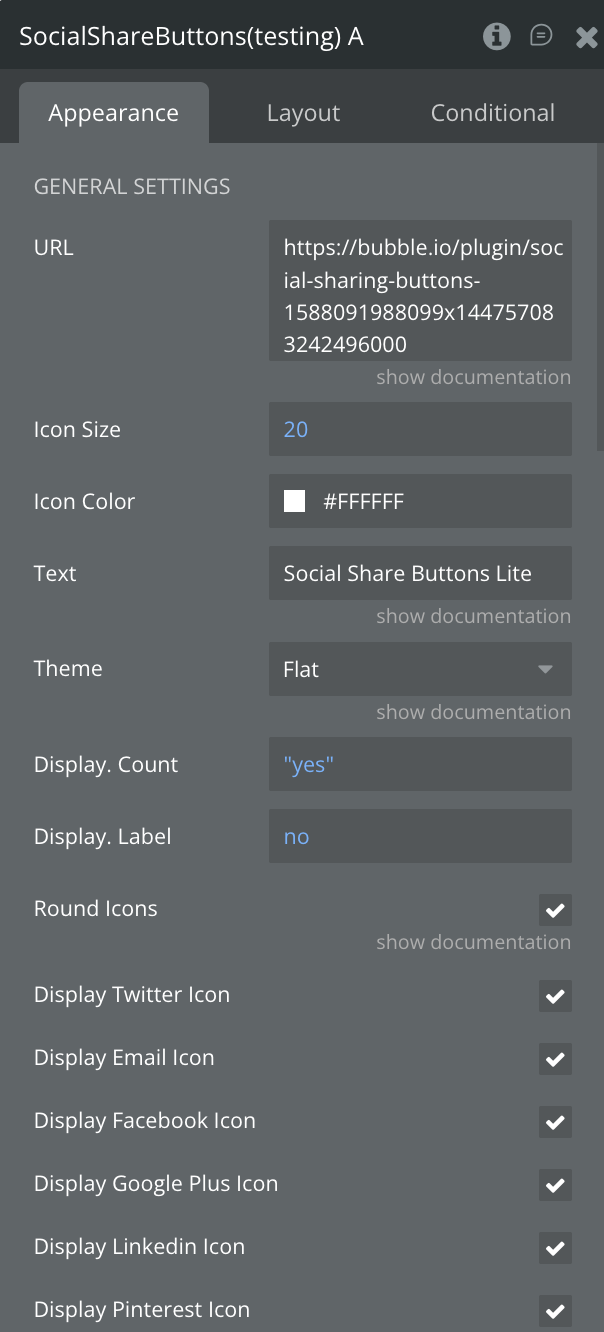Click the Text input field
The width and height of the screenshot is (604, 1332).
[x=420, y=573]
